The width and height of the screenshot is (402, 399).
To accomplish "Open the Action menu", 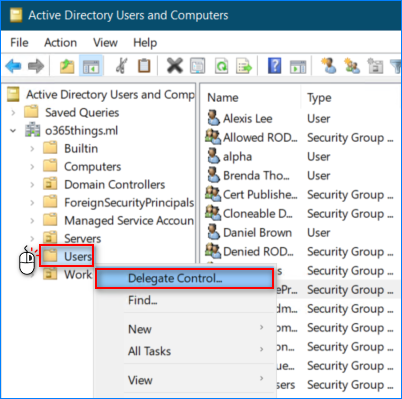I will tap(61, 43).
